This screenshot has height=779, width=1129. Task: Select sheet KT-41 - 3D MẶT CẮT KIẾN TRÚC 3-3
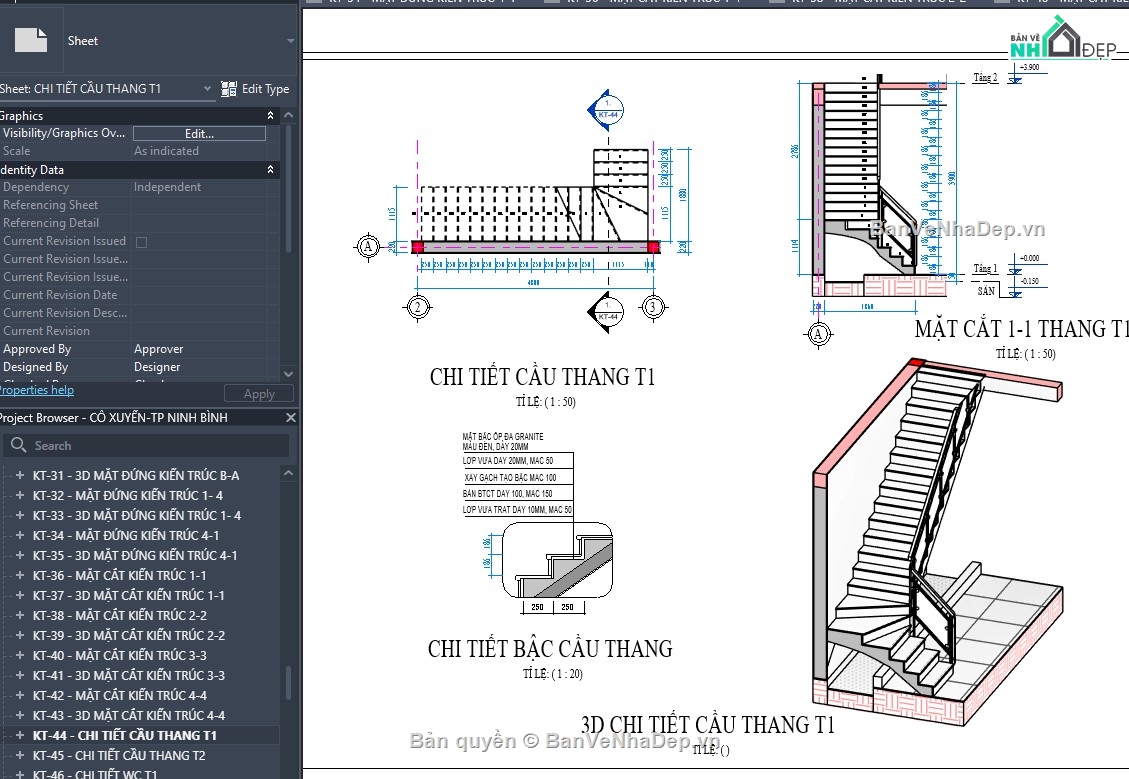(x=128, y=675)
